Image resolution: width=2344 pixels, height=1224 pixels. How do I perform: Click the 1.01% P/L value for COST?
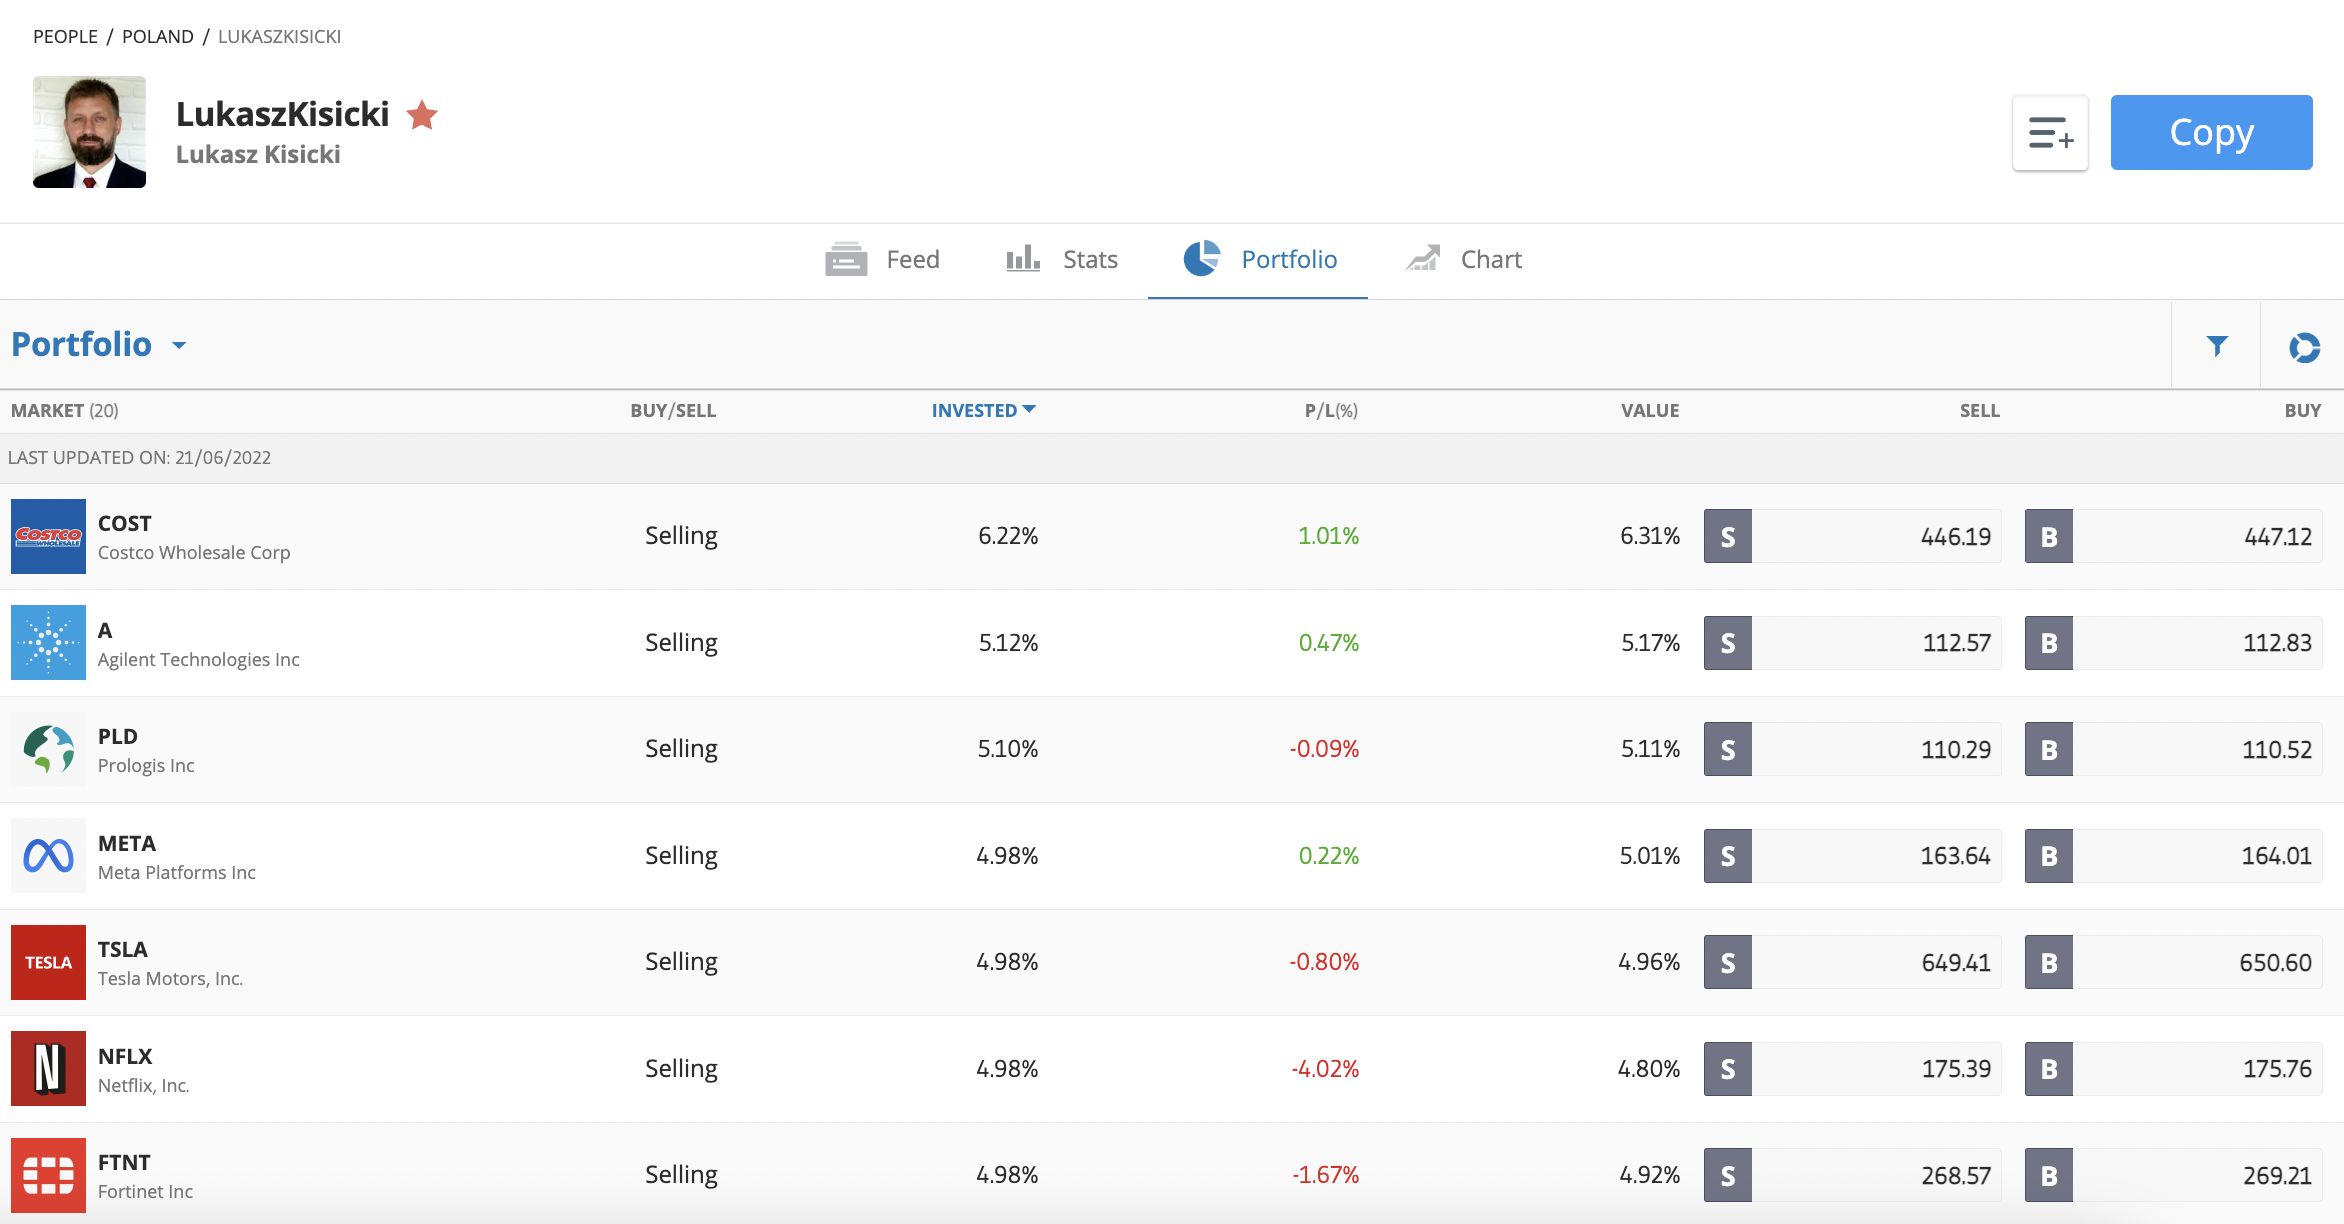point(1328,536)
